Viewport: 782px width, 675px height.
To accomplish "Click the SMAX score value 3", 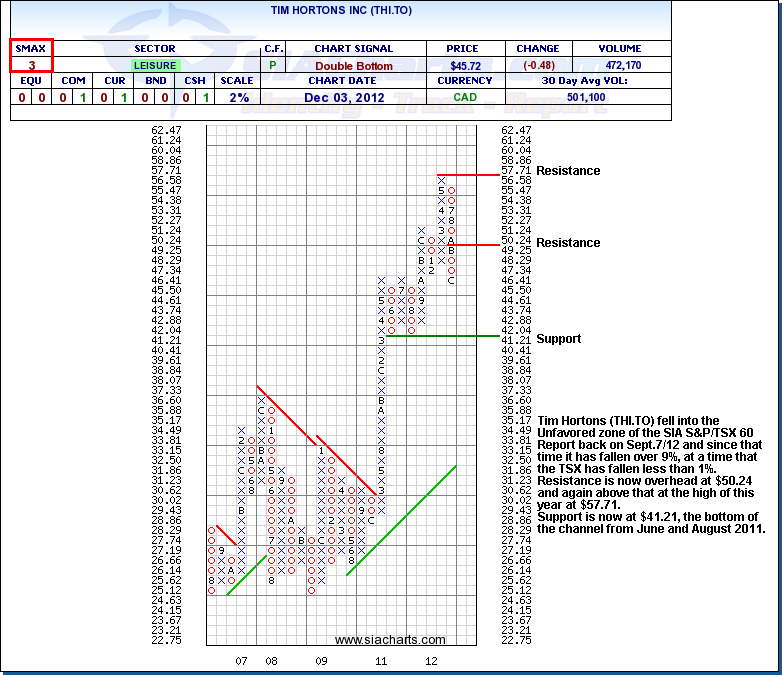I will [31, 65].
